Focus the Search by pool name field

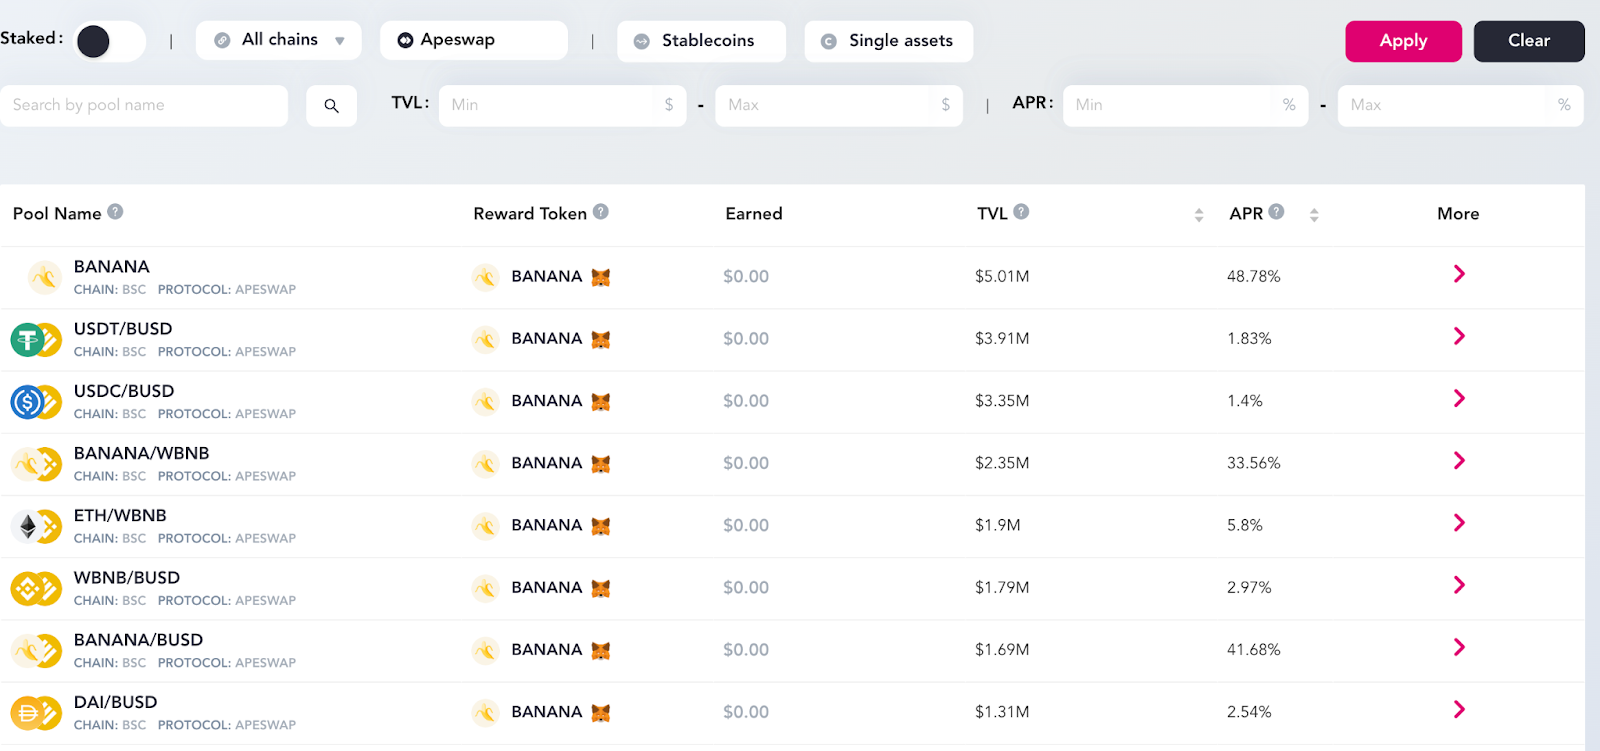click(x=144, y=105)
